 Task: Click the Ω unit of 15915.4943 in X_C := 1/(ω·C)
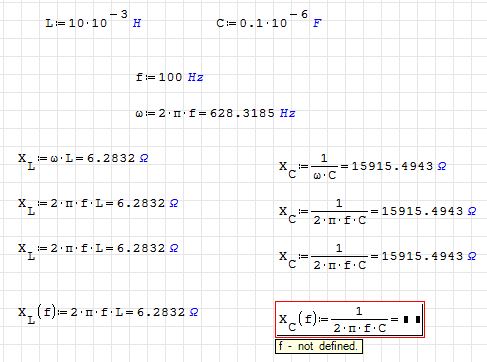(442, 166)
